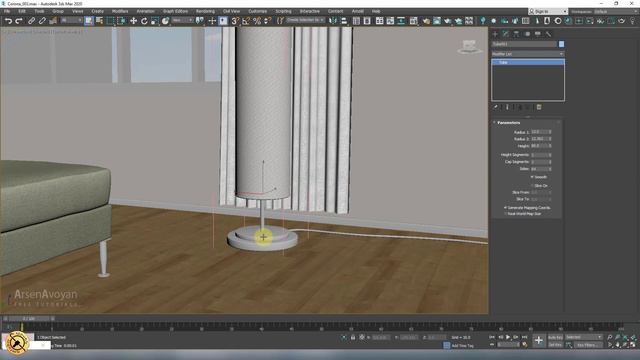Image resolution: width=640 pixels, height=360 pixels.
Task: Open the Create tab in command panel
Action: (x=495, y=34)
